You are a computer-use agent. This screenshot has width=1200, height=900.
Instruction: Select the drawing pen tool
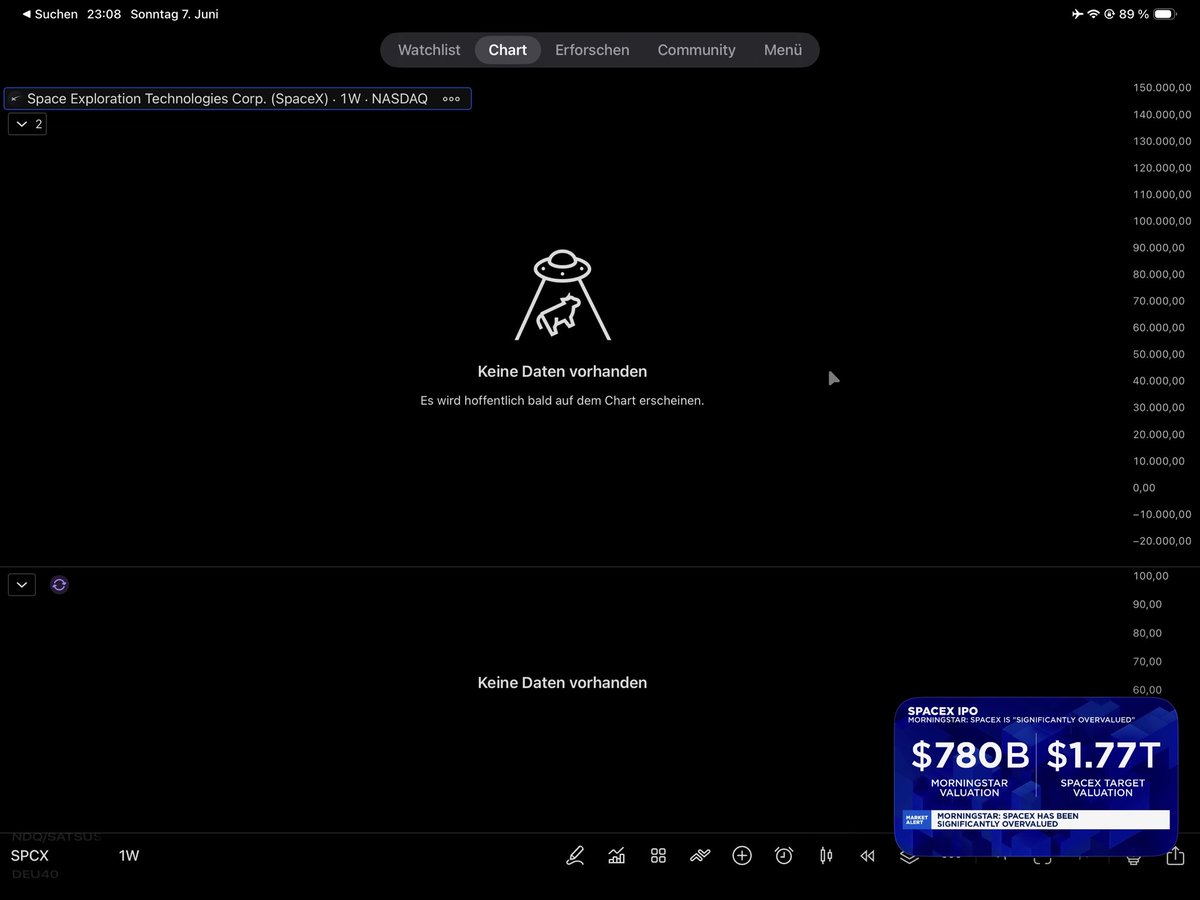click(x=575, y=856)
